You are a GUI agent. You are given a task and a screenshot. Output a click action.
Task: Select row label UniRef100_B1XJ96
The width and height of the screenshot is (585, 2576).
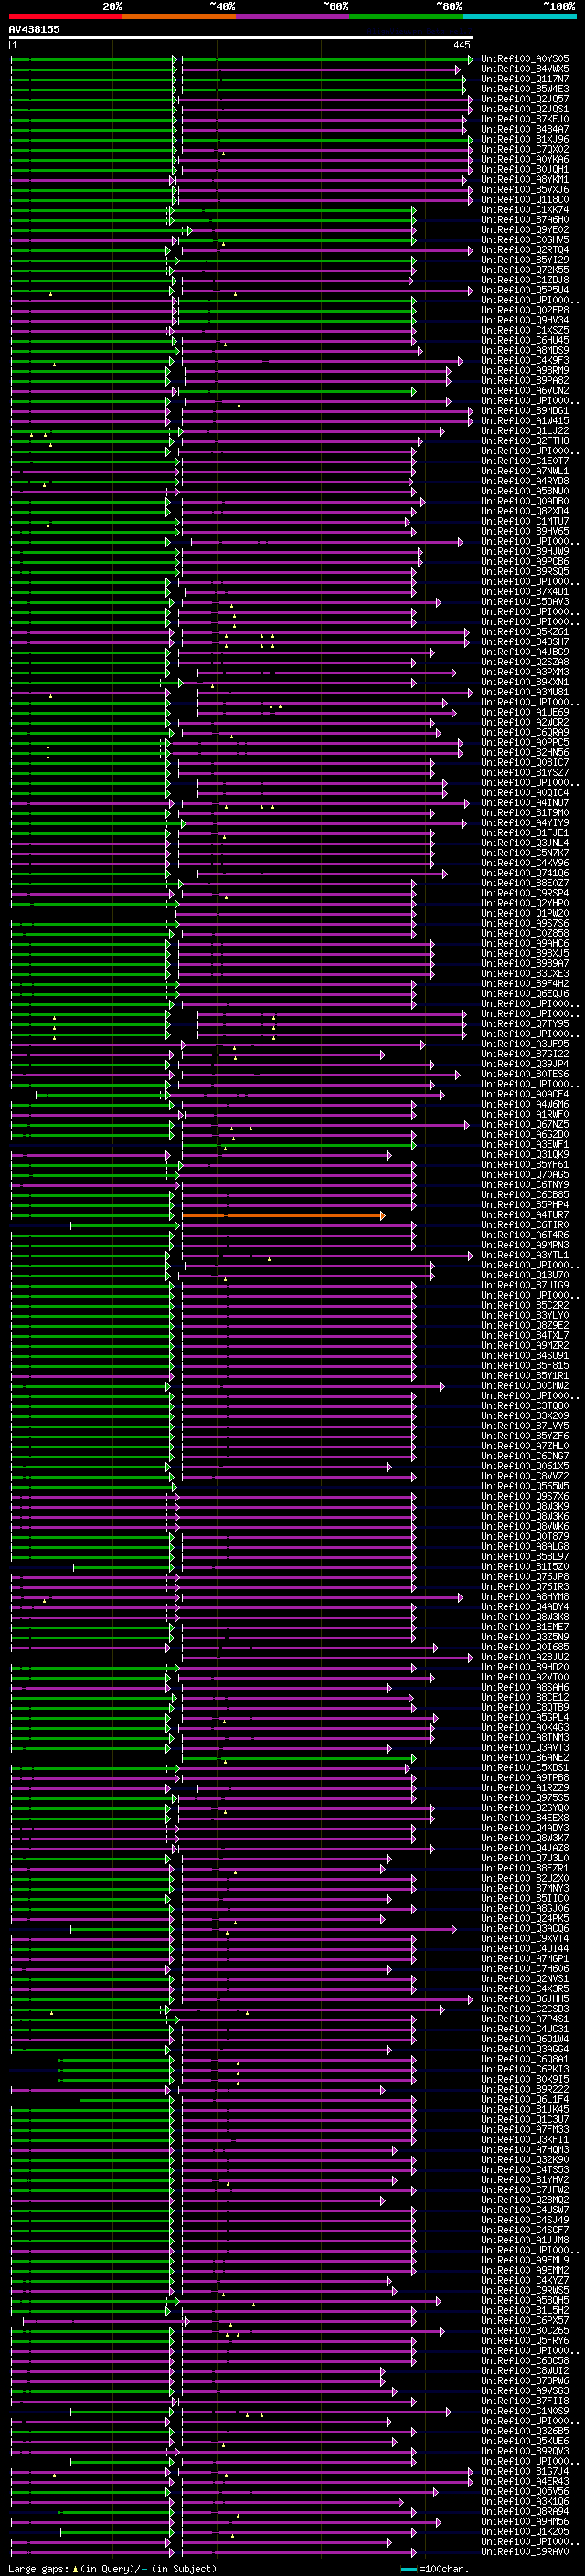[525, 139]
